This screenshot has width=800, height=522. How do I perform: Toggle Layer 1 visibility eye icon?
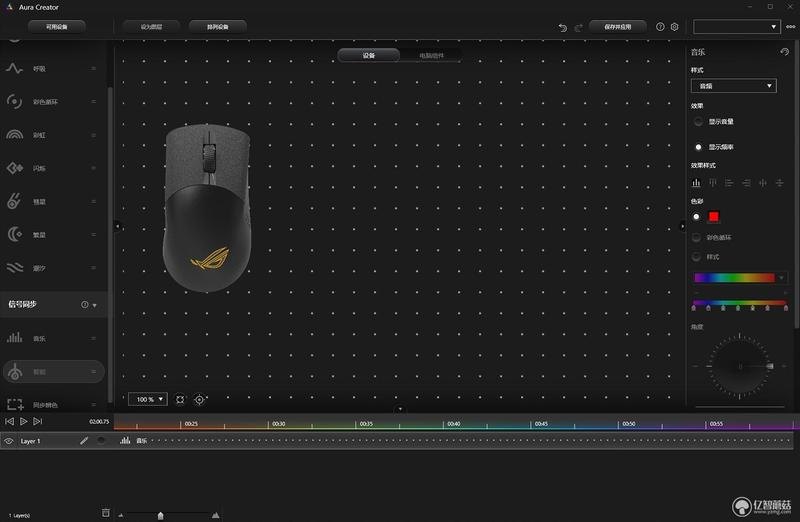[x=9, y=441]
